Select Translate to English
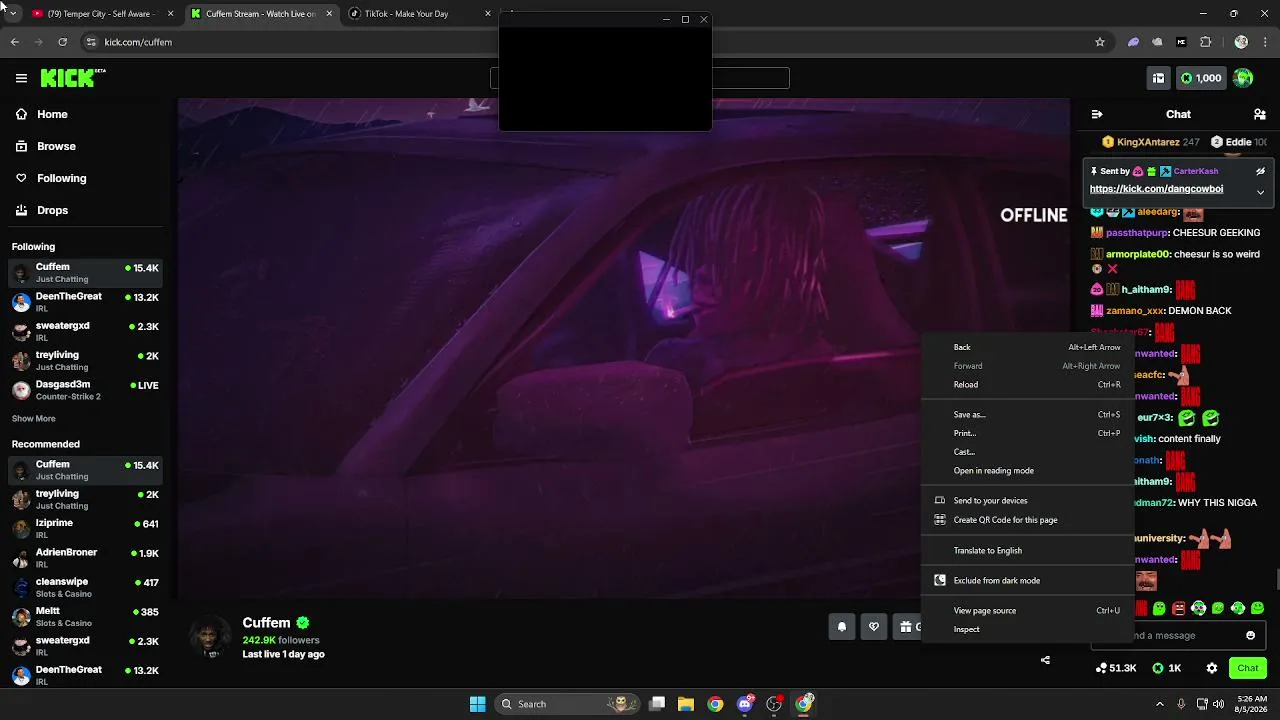This screenshot has width=1280, height=720. (1028, 550)
